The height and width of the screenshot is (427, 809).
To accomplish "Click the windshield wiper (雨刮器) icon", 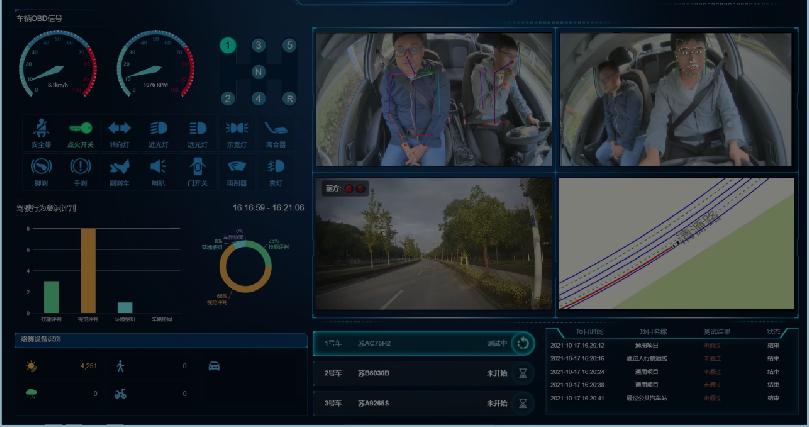I will (236, 167).
